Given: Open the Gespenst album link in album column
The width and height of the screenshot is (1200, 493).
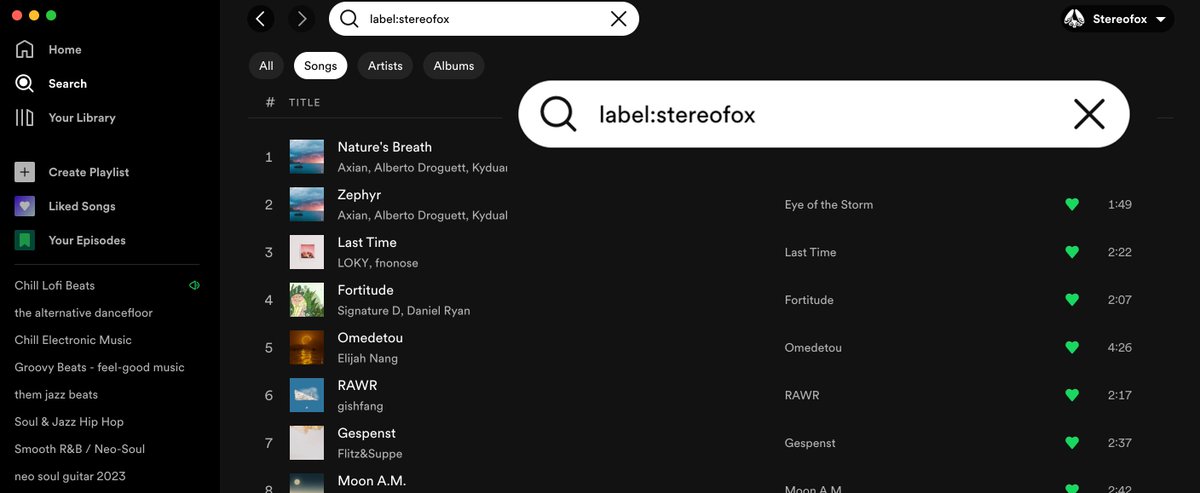Looking at the screenshot, I should click(x=810, y=443).
